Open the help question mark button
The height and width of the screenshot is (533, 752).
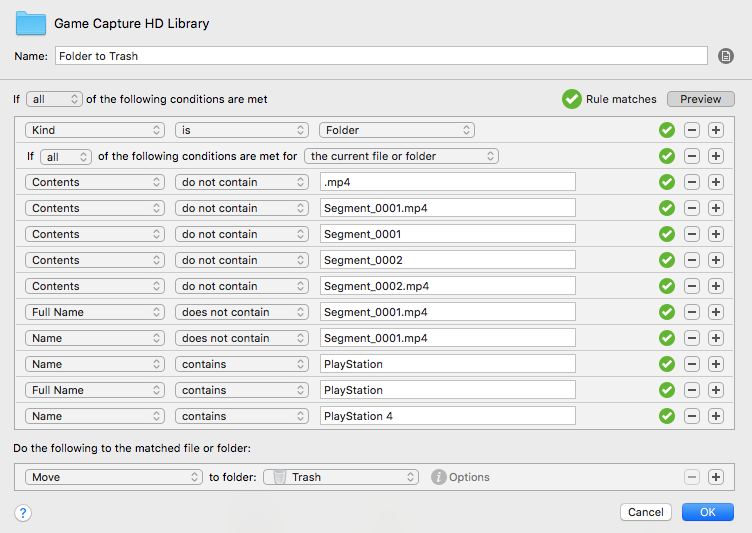pyautogui.click(x=23, y=512)
